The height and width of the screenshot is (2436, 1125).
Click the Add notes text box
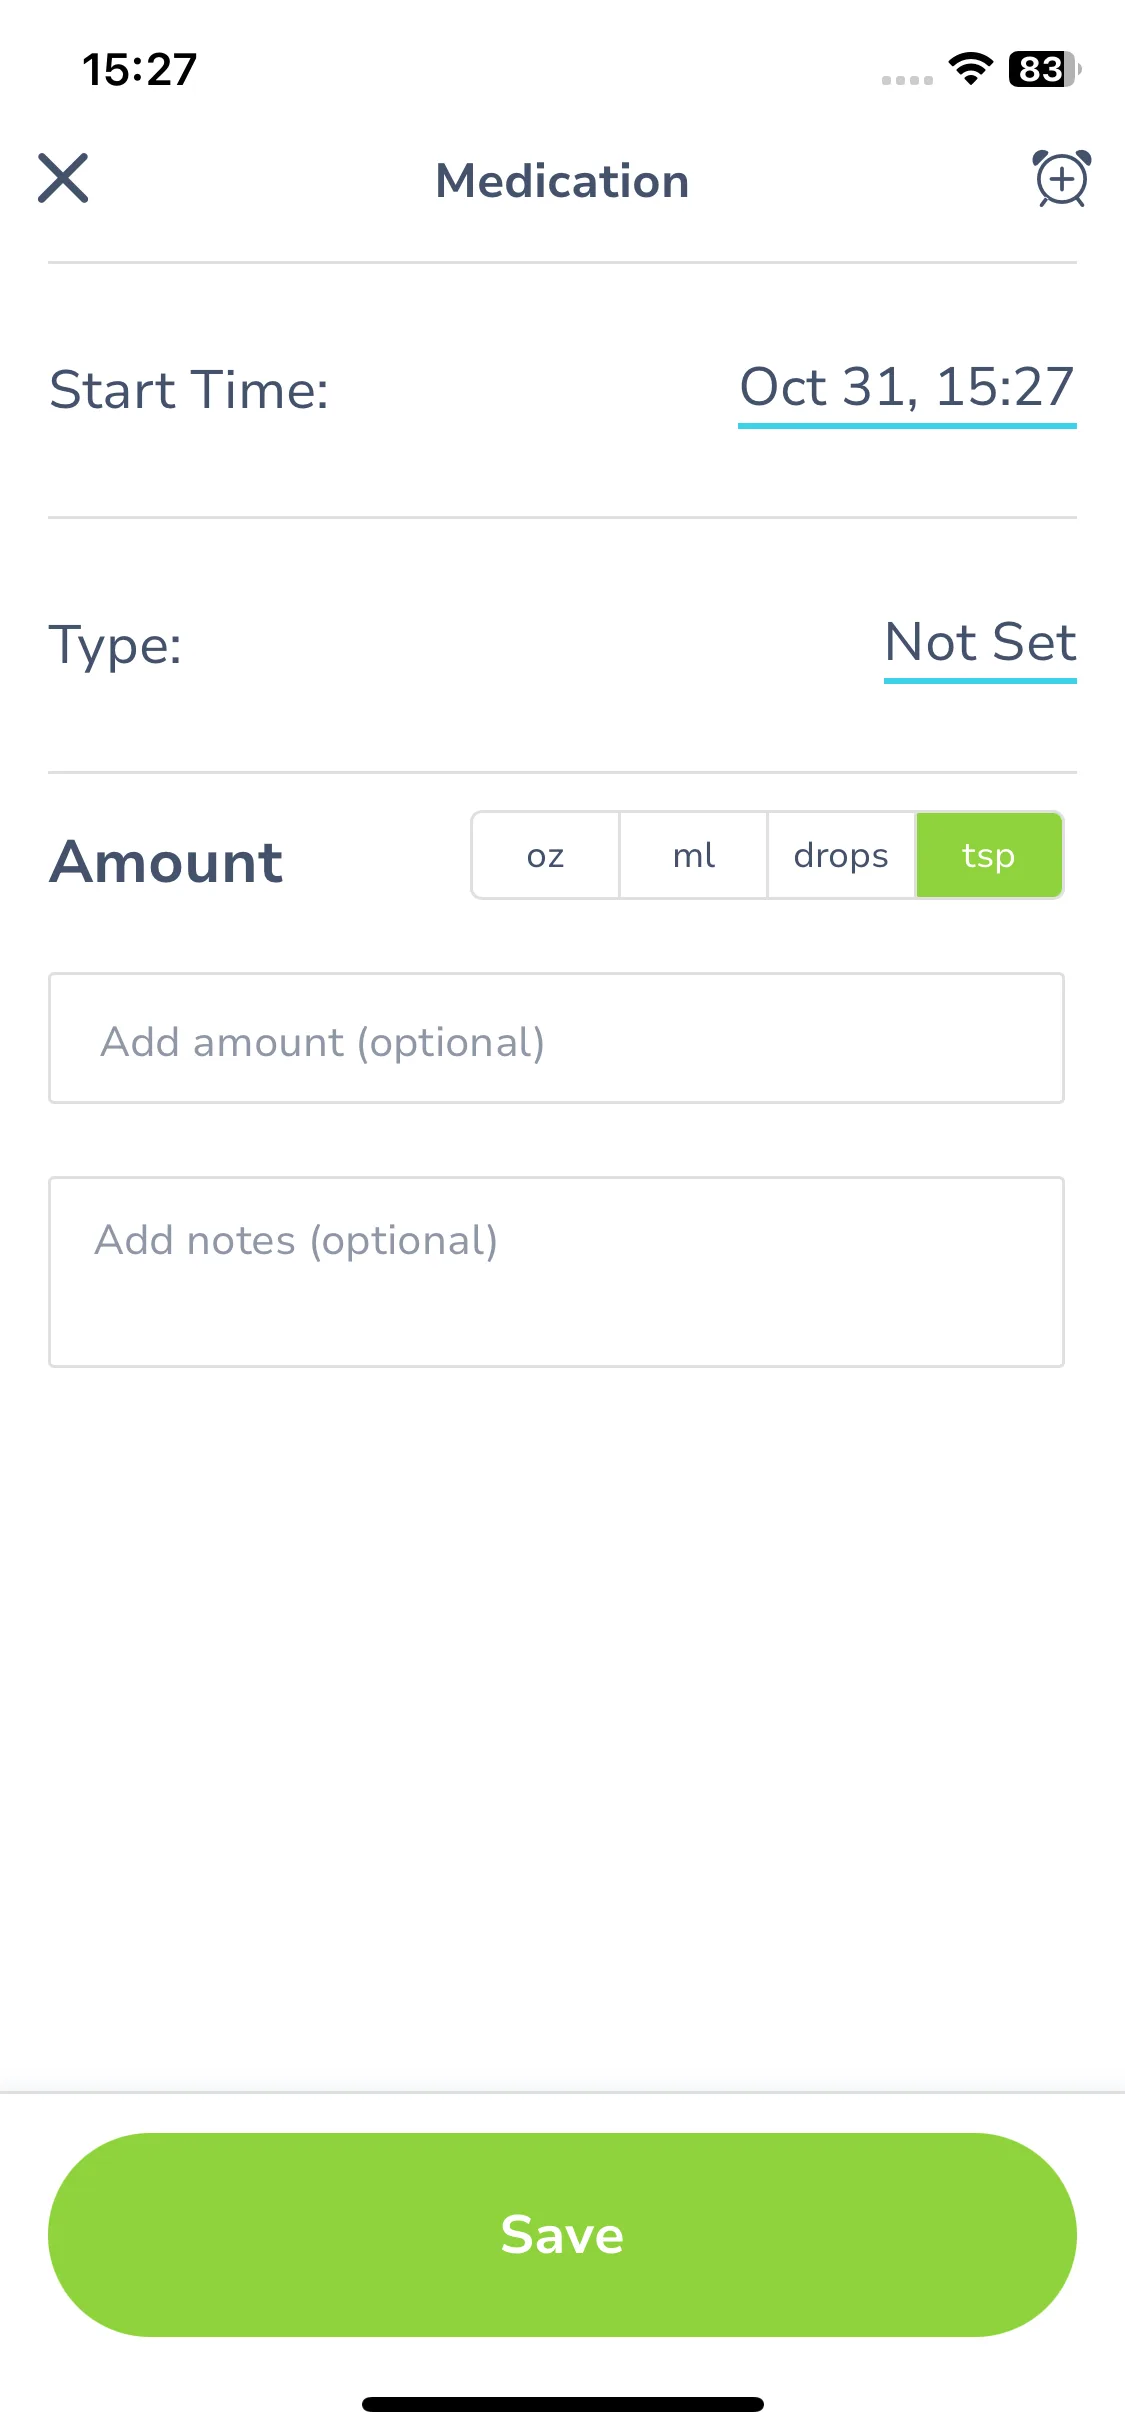pos(556,1272)
